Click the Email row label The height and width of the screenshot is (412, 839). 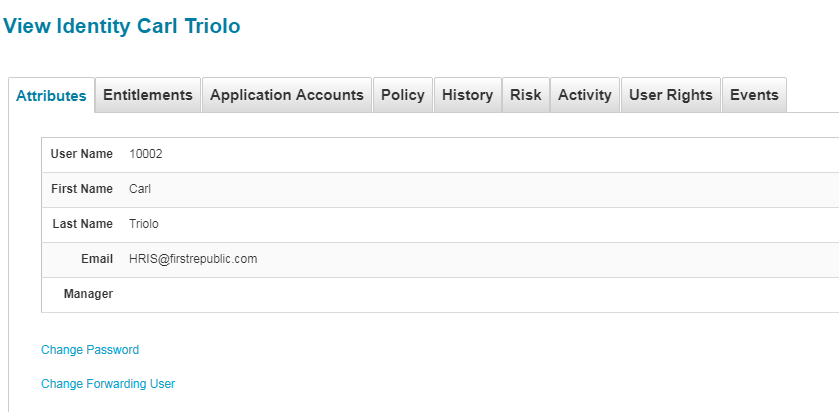click(97, 259)
